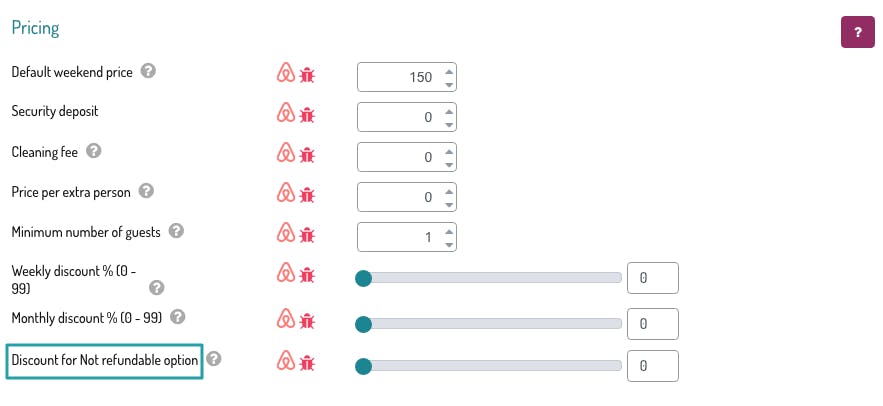Decrease Security deposit using down arrow
The height and width of the screenshot is (406, 883).
pos(449,124)
